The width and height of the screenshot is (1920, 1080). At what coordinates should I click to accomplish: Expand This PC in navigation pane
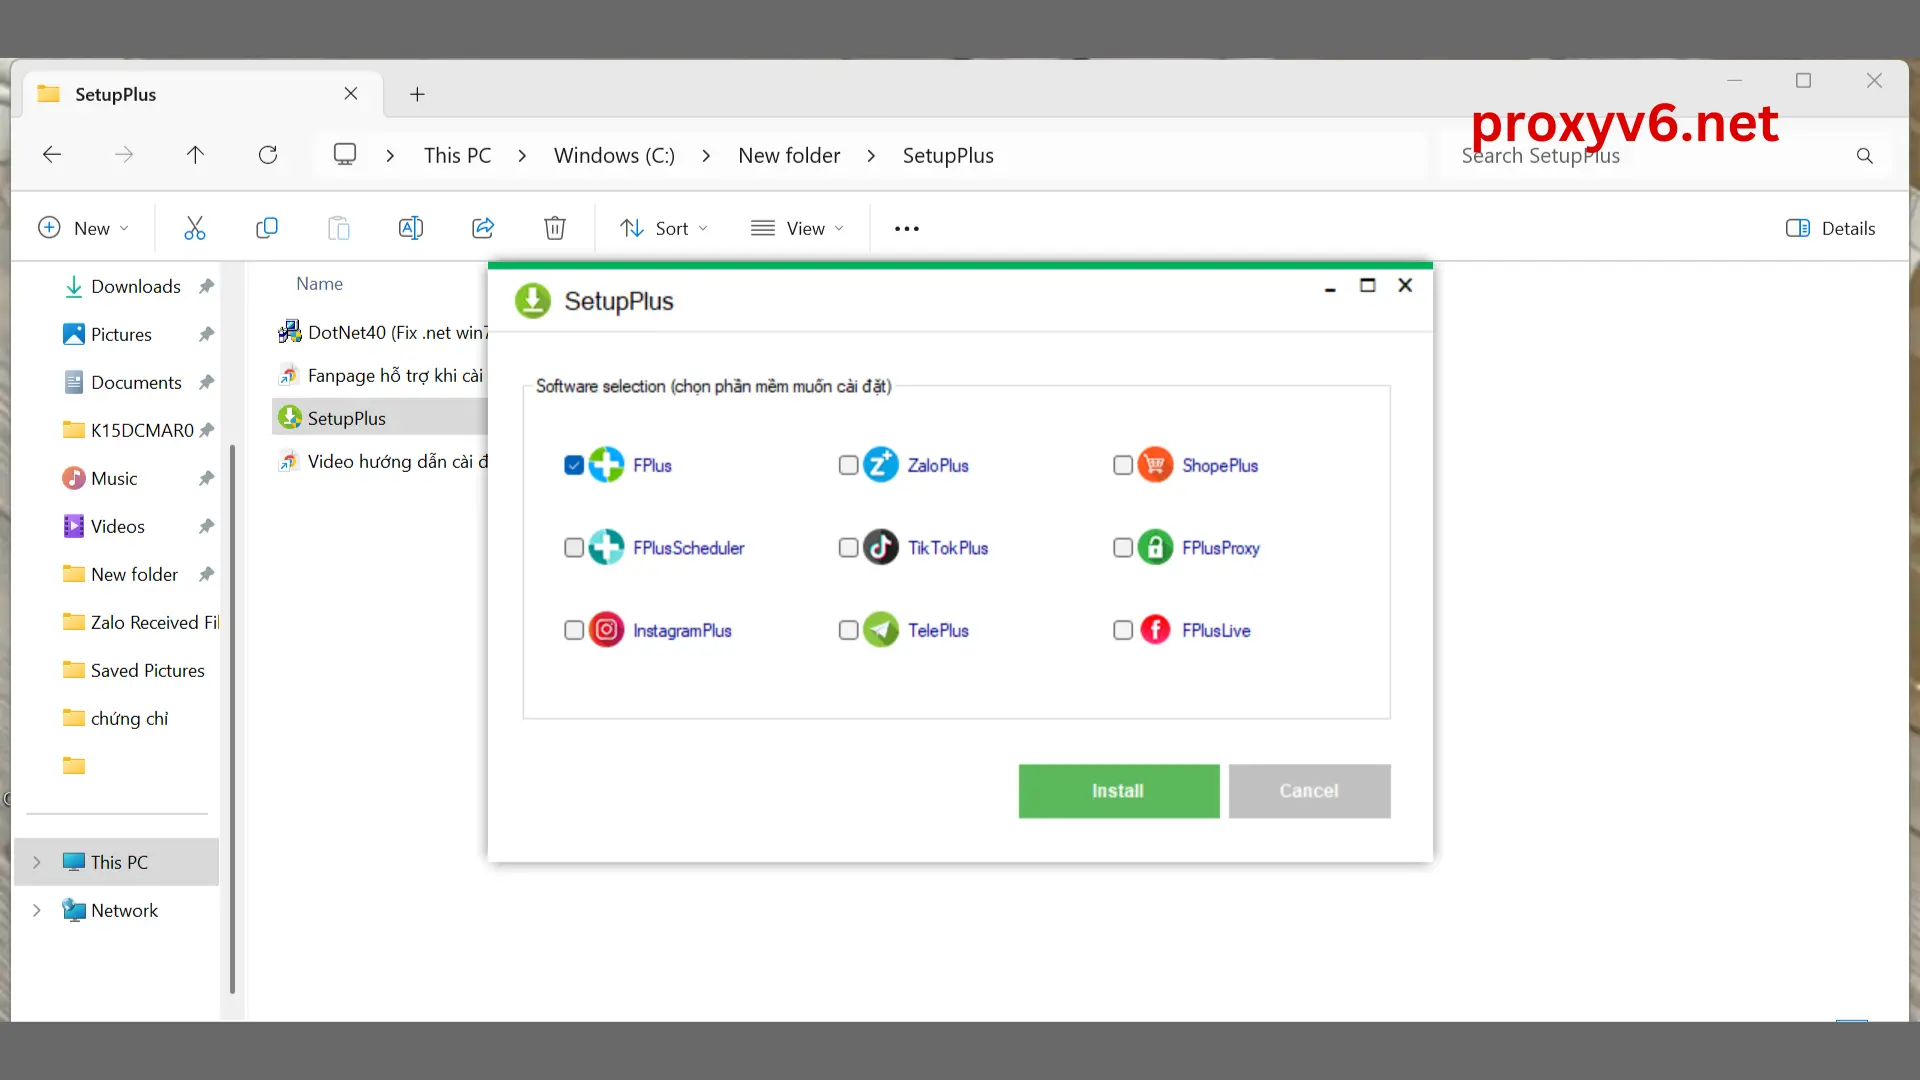37,862
